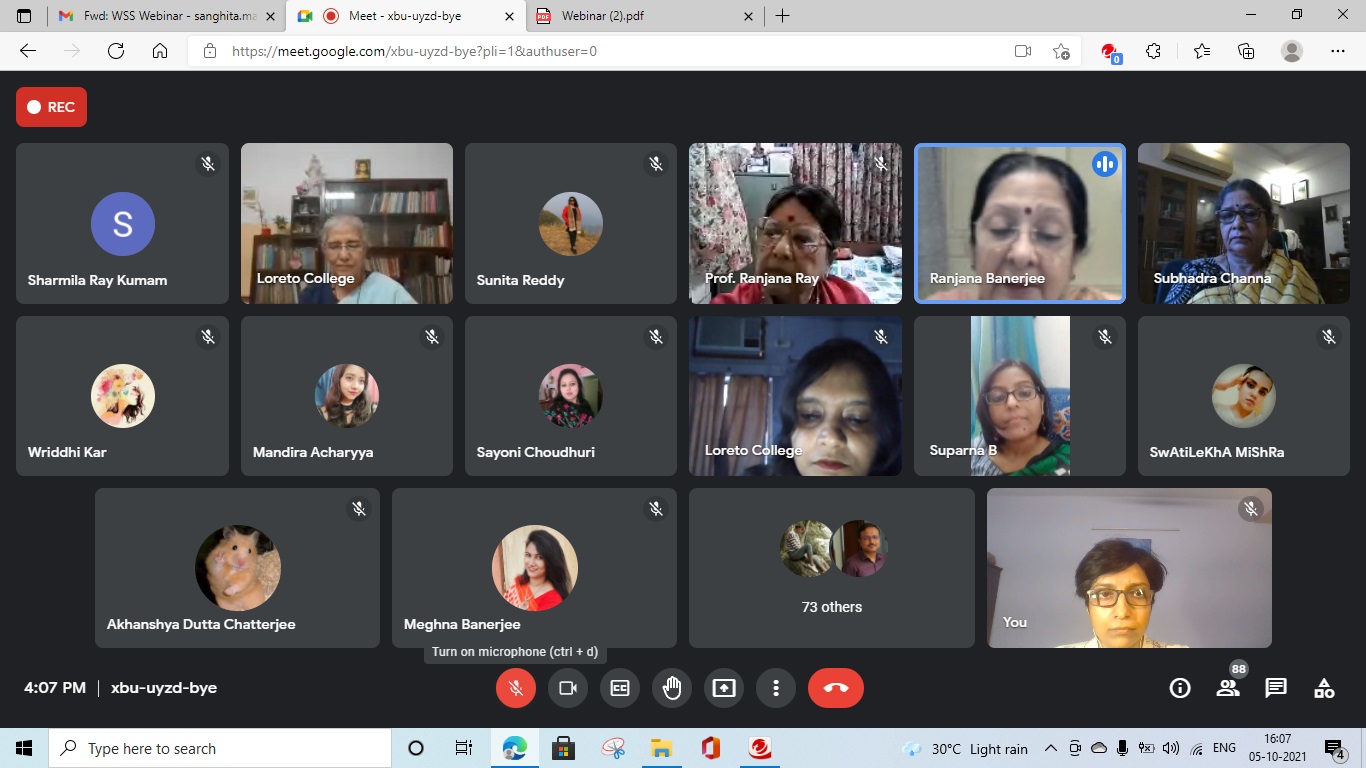Show everyone participants list icon
The image size is (1366, 768).
[1228, 688]
